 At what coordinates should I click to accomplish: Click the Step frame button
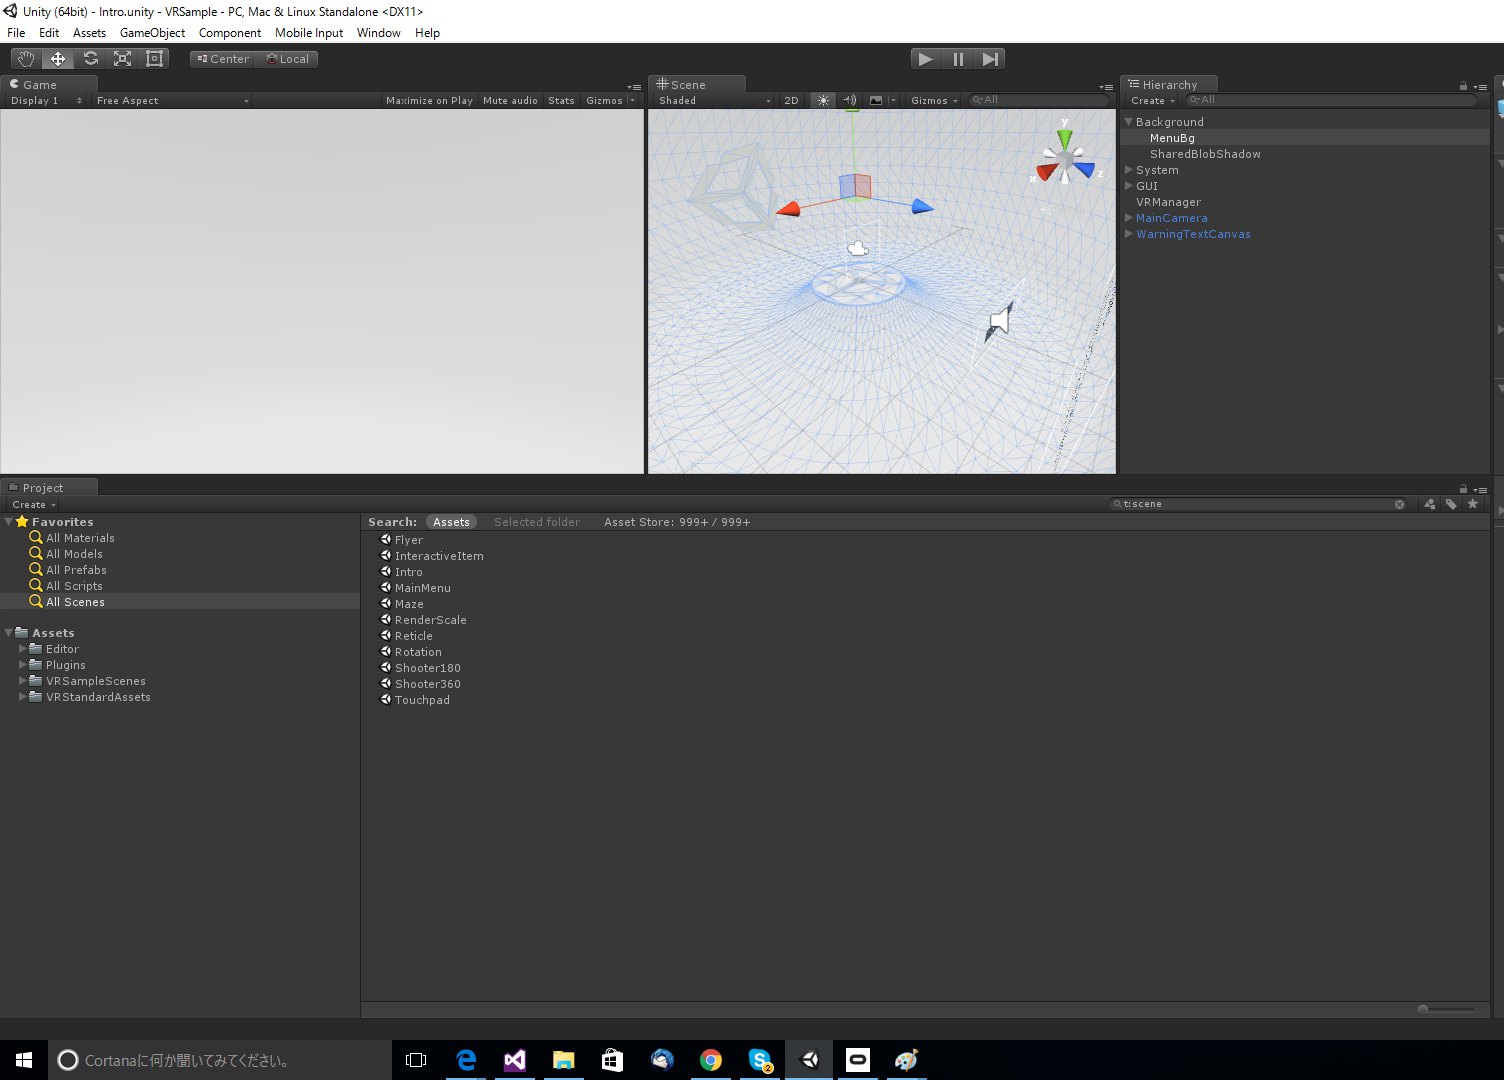989,59
